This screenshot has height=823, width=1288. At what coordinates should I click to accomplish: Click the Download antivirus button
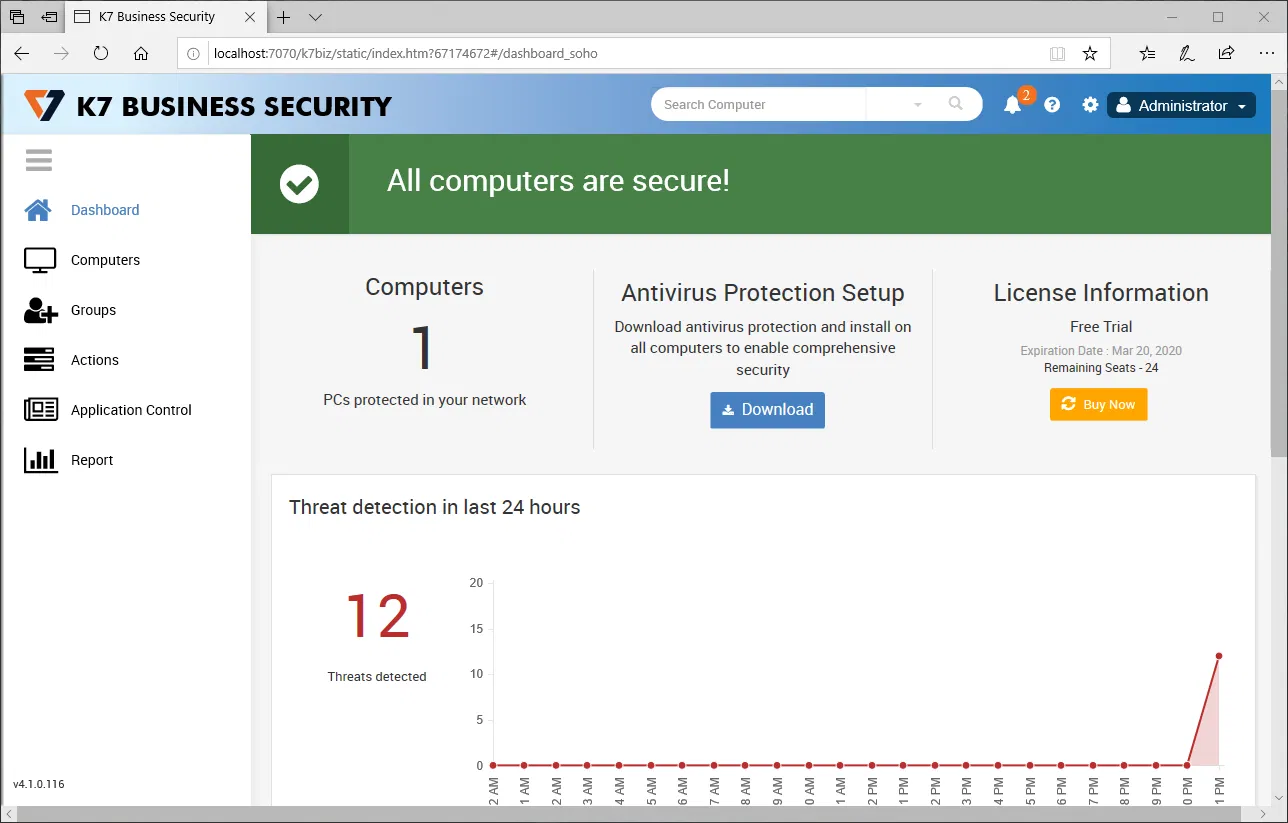(x=767, y=410)
